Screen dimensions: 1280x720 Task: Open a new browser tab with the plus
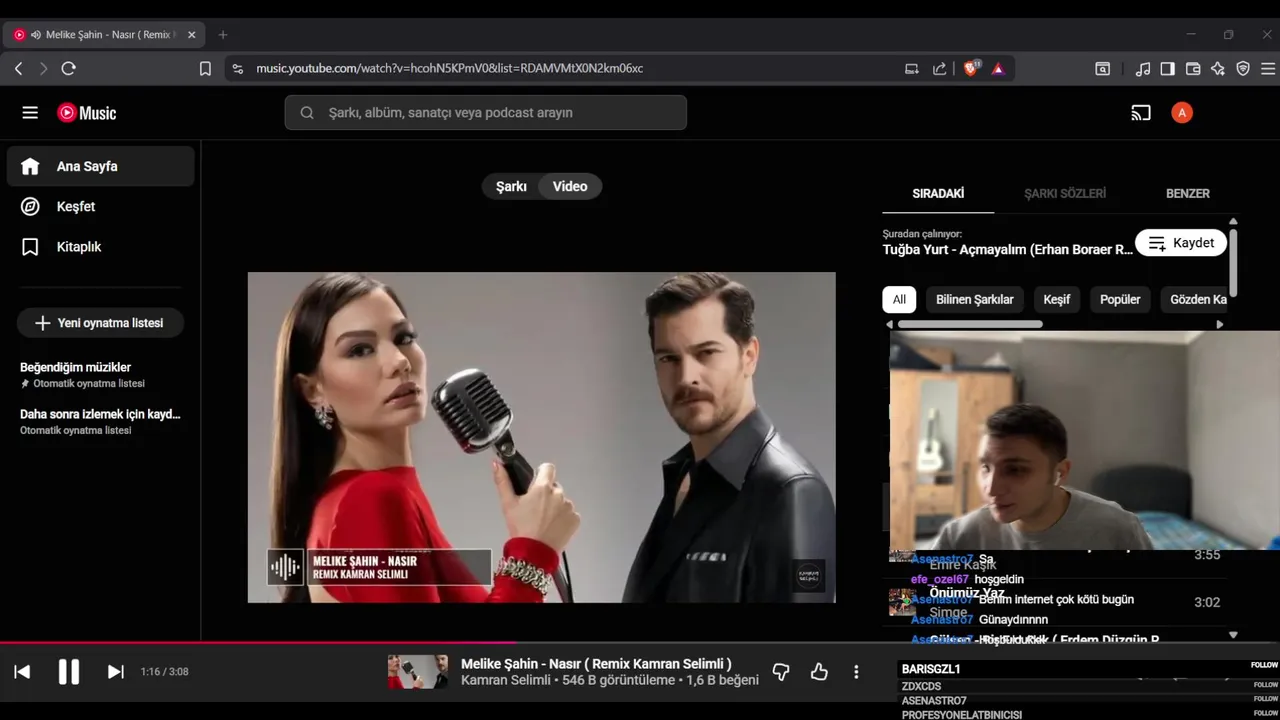tap(223, 34)
